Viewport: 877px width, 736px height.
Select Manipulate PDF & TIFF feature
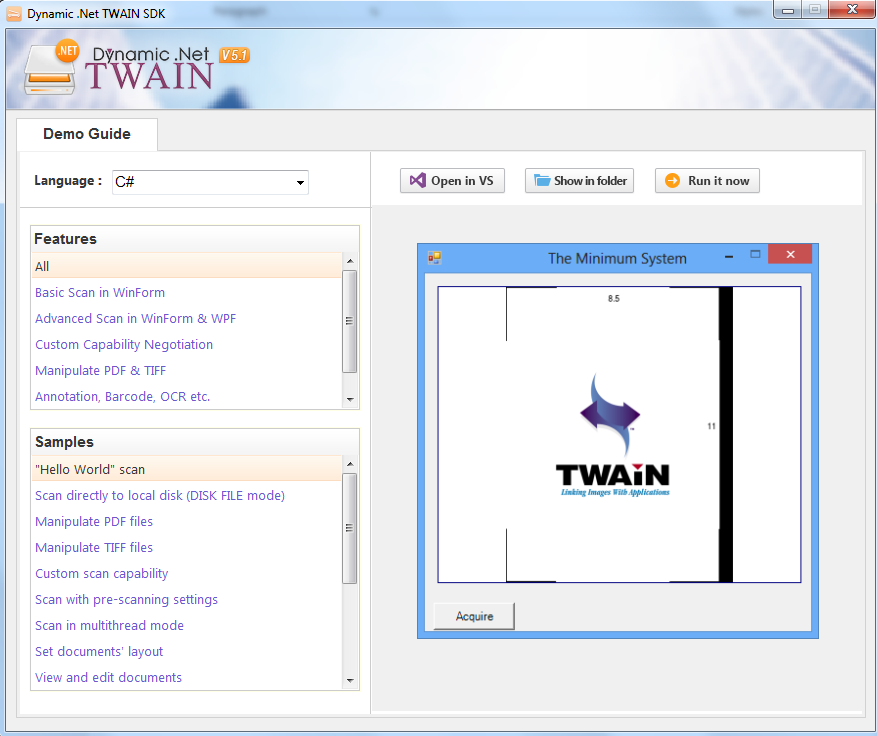pyautogui.click(x=100, y=370)
